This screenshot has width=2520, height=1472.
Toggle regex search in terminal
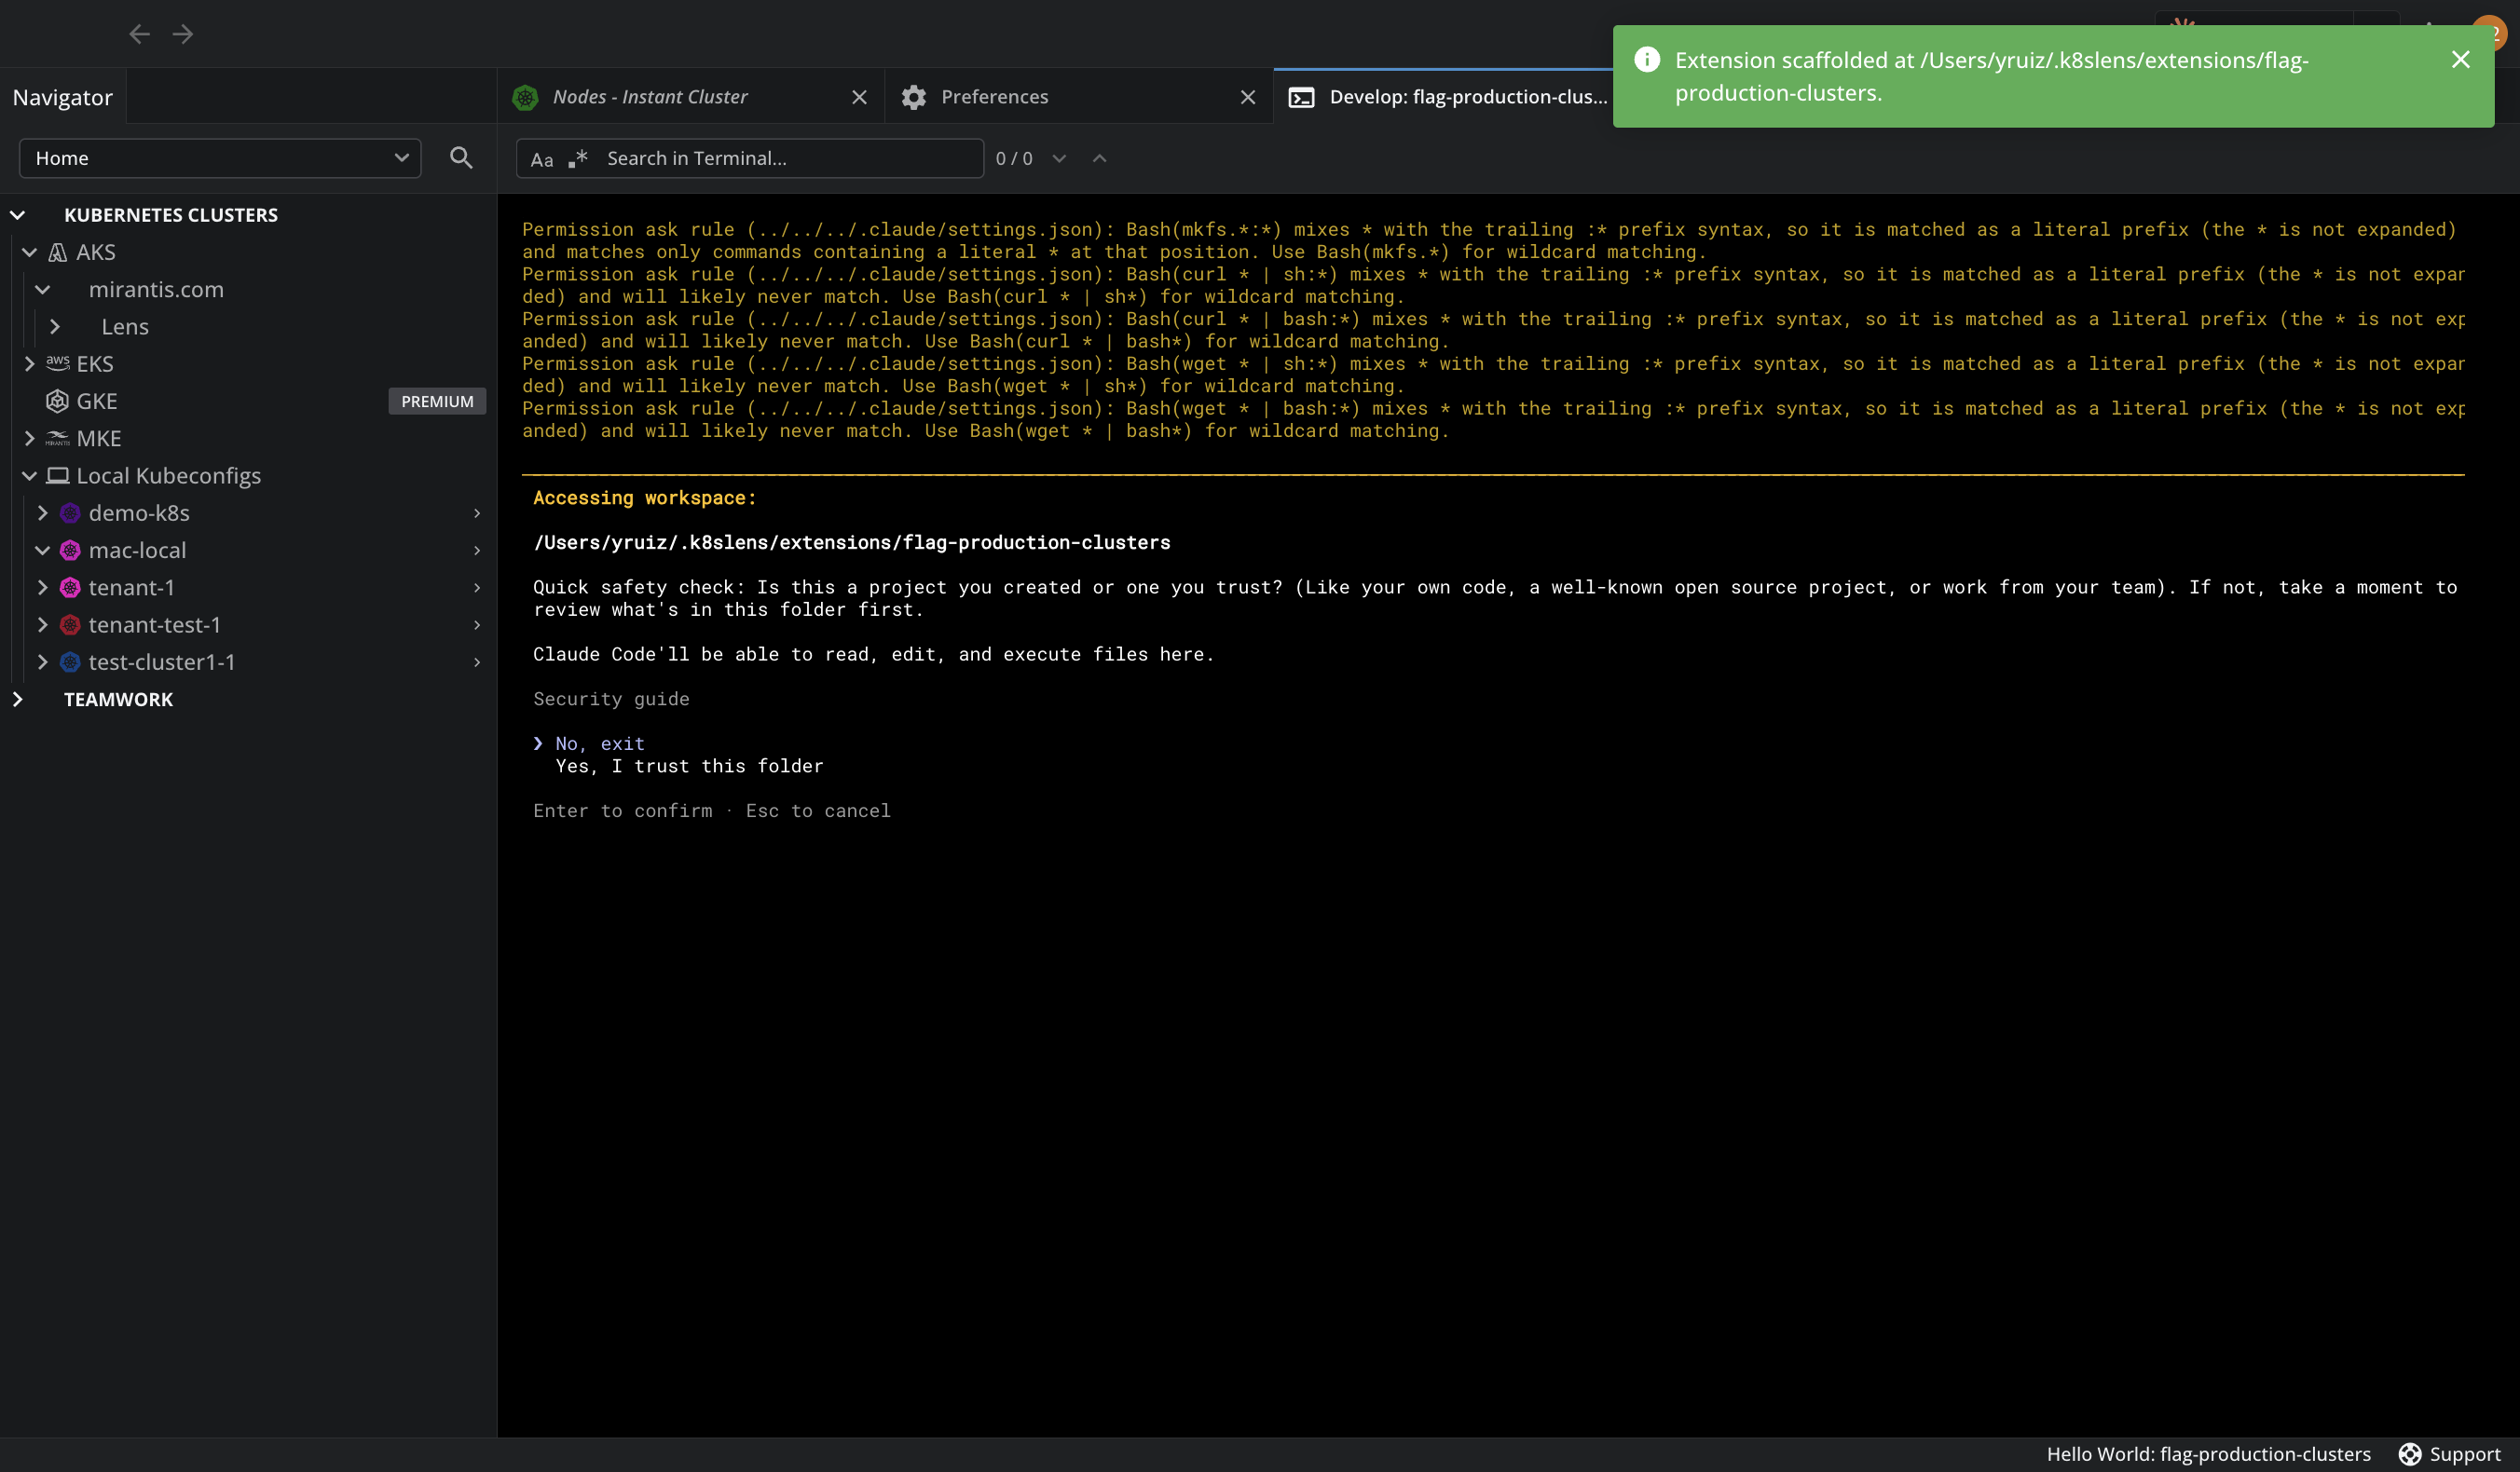pyautogui.click(x=578, y=159)
